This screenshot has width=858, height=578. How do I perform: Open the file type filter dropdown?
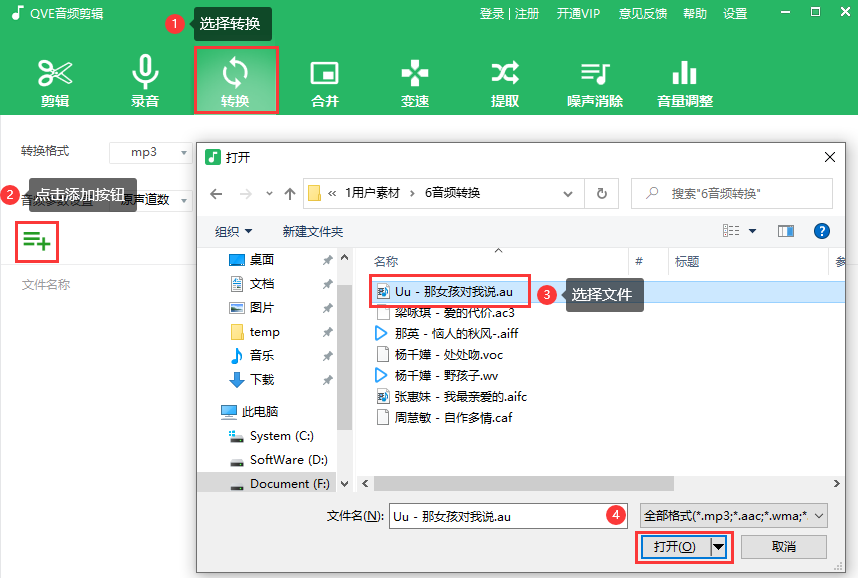pos(733,516)
